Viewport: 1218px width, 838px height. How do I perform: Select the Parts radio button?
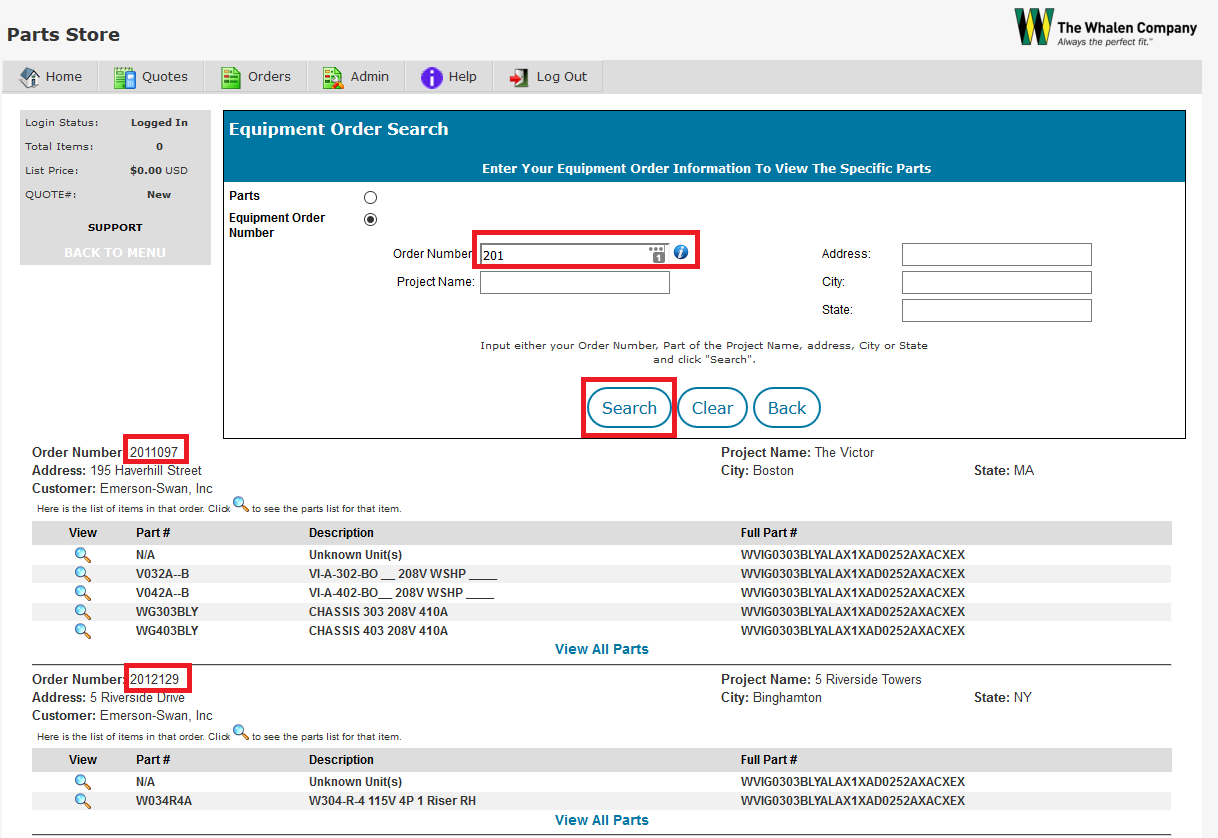click(371, 198)
